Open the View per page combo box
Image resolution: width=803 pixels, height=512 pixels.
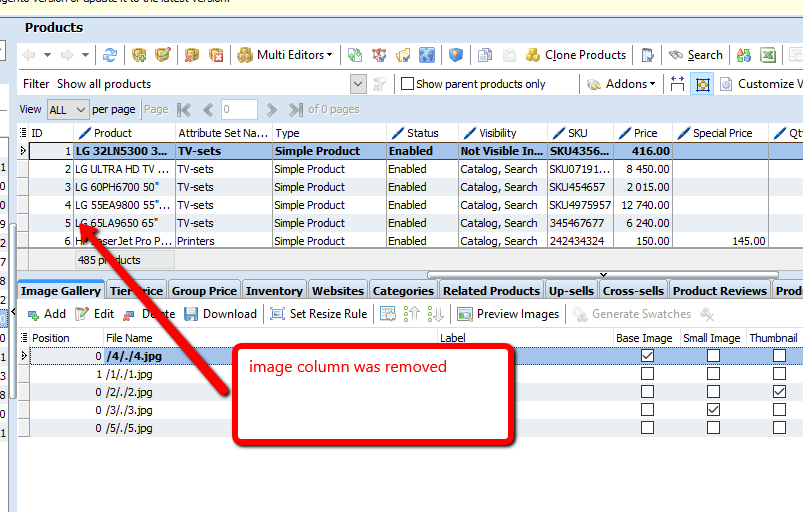pos(67,110)
